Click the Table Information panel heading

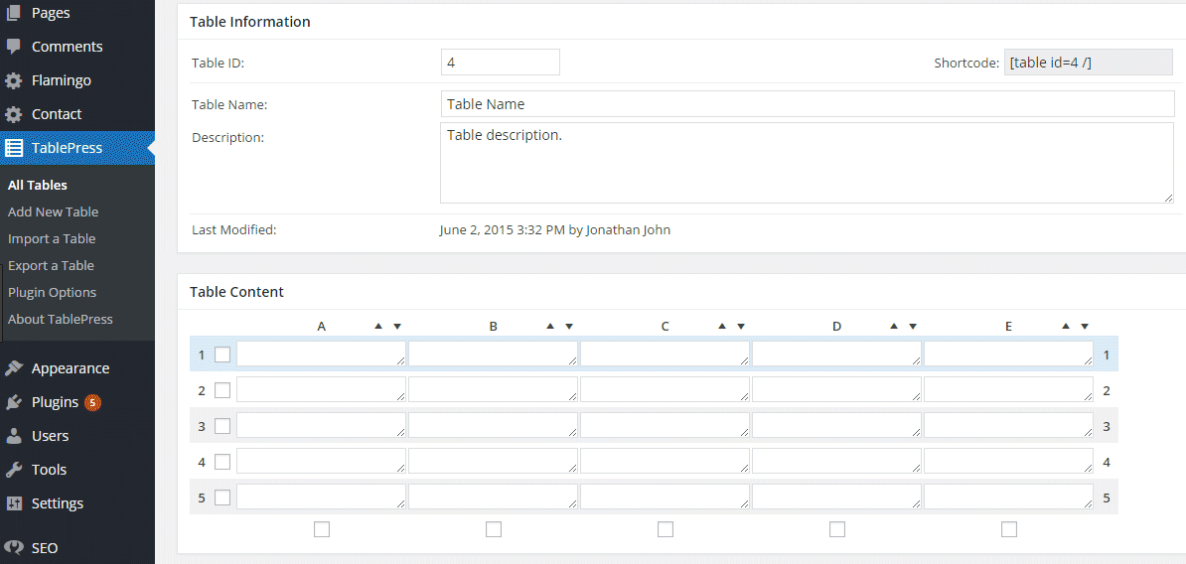[250, 22]
